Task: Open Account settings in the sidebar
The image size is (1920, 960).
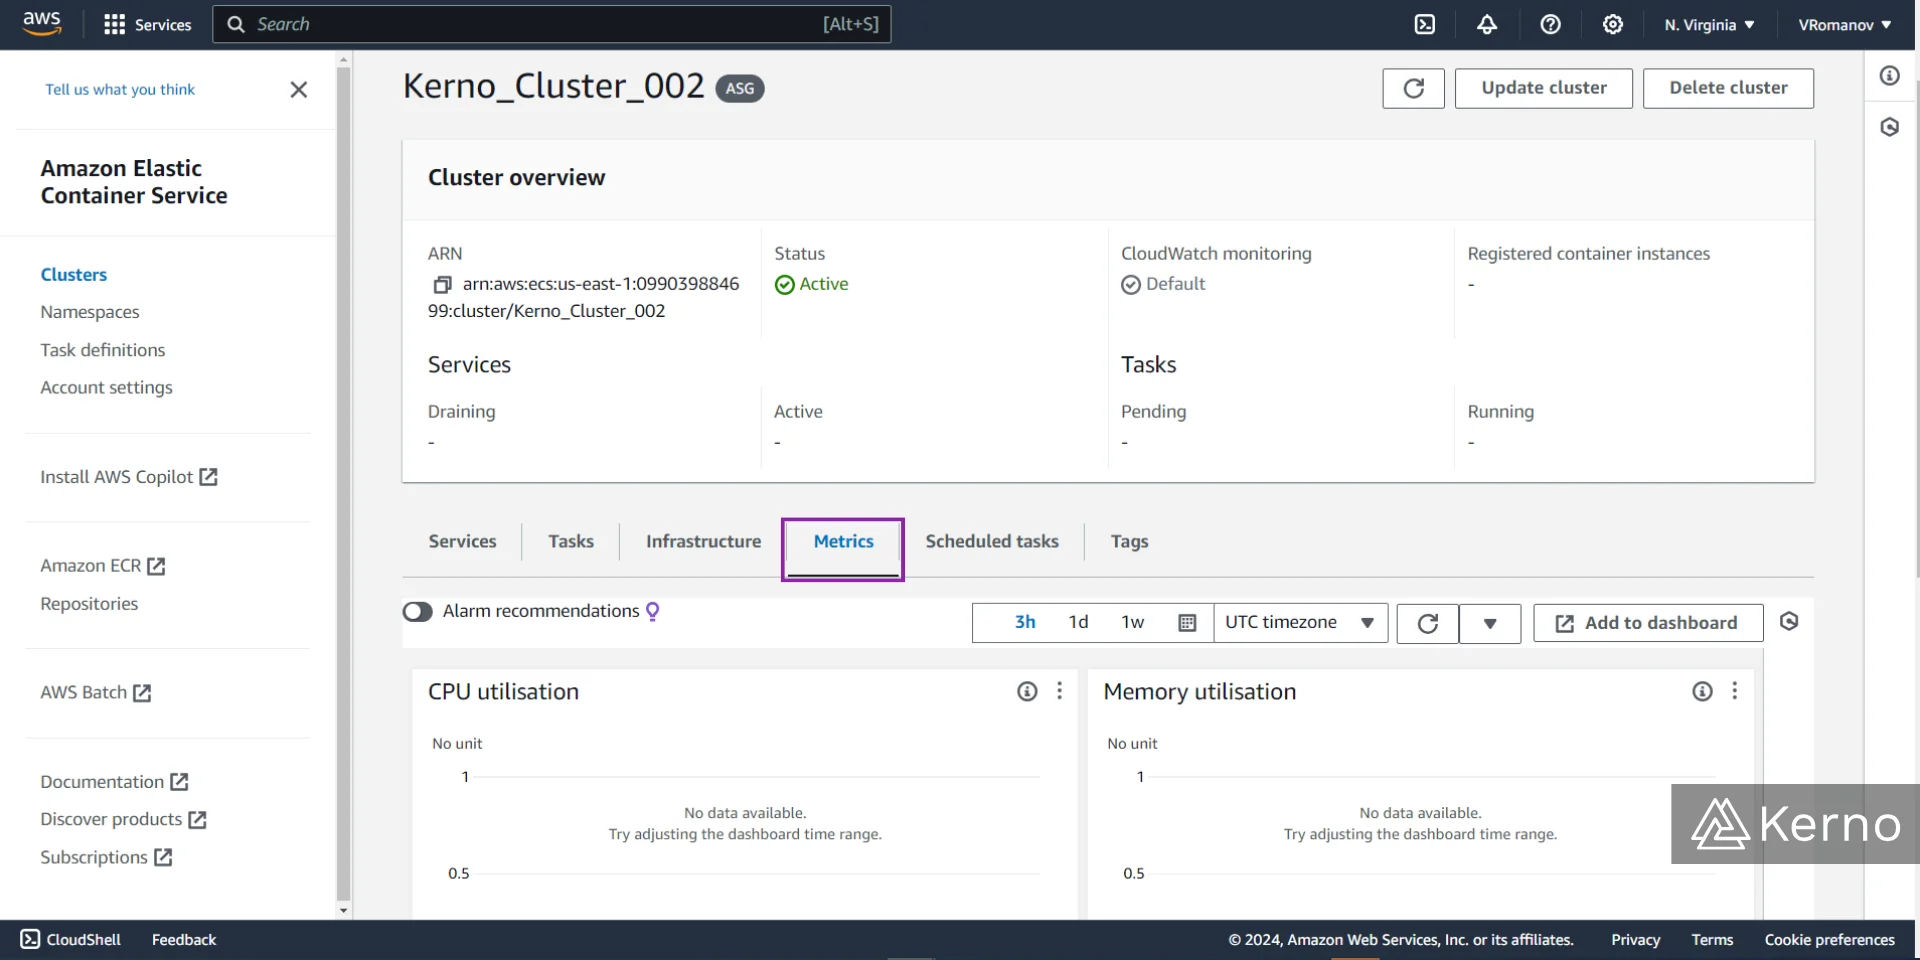Action: (106, 387)
